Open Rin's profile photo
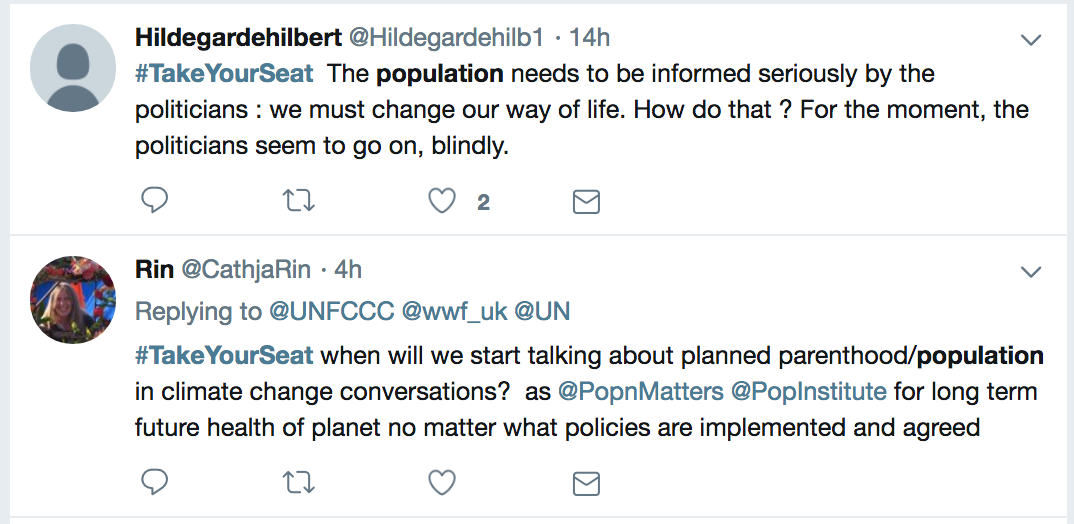1074x524 pixels. pos(72,297)
